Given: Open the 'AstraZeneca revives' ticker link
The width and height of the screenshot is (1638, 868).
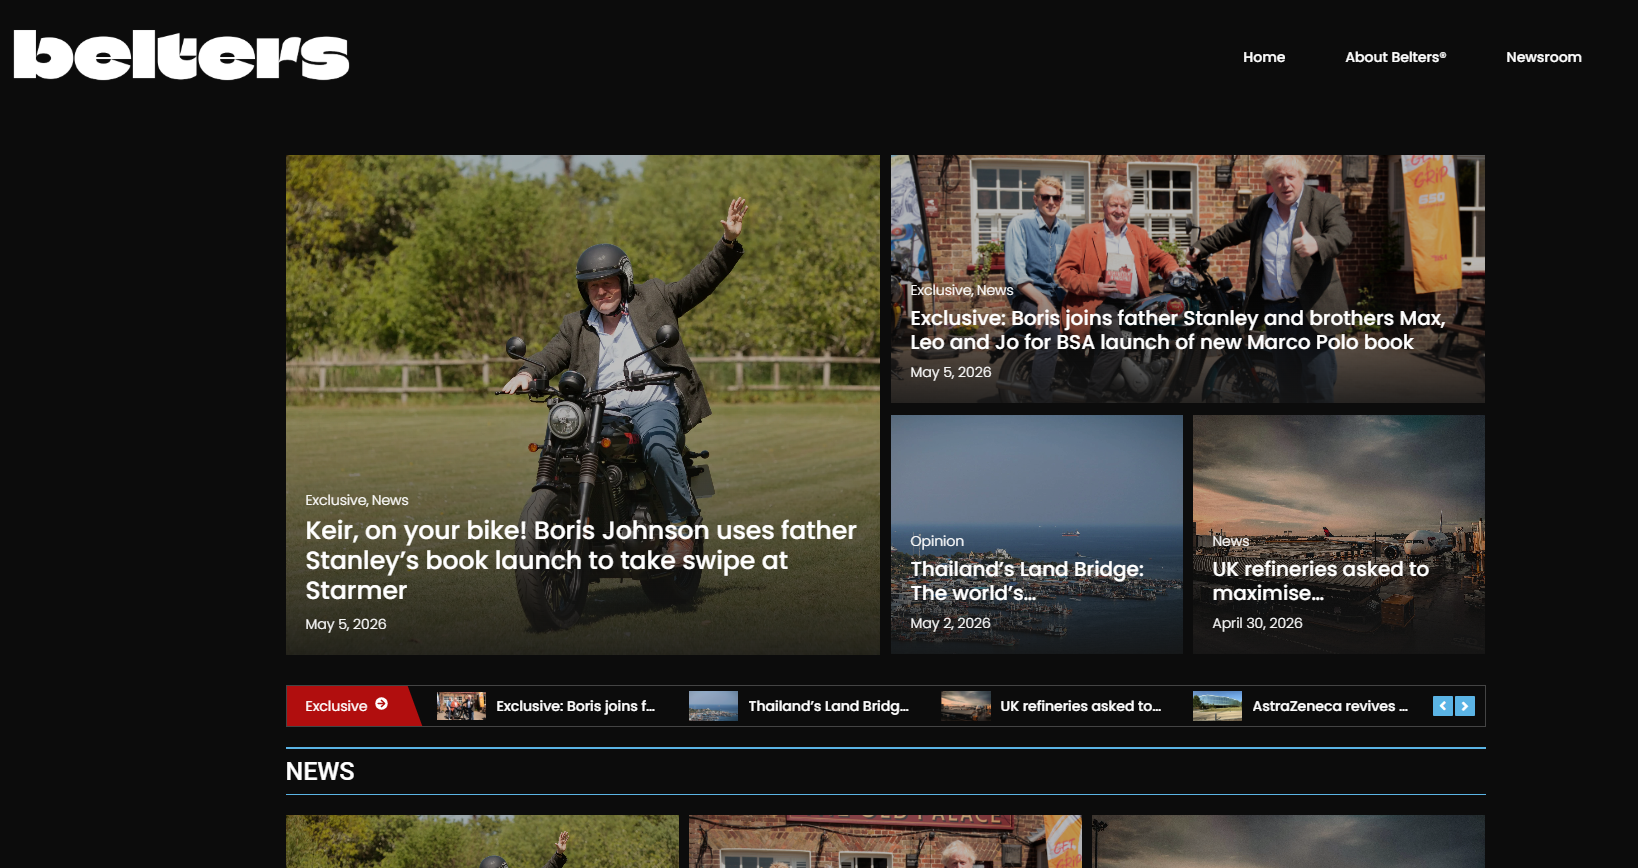Looking at the screenshot, I should (1330, 706).
